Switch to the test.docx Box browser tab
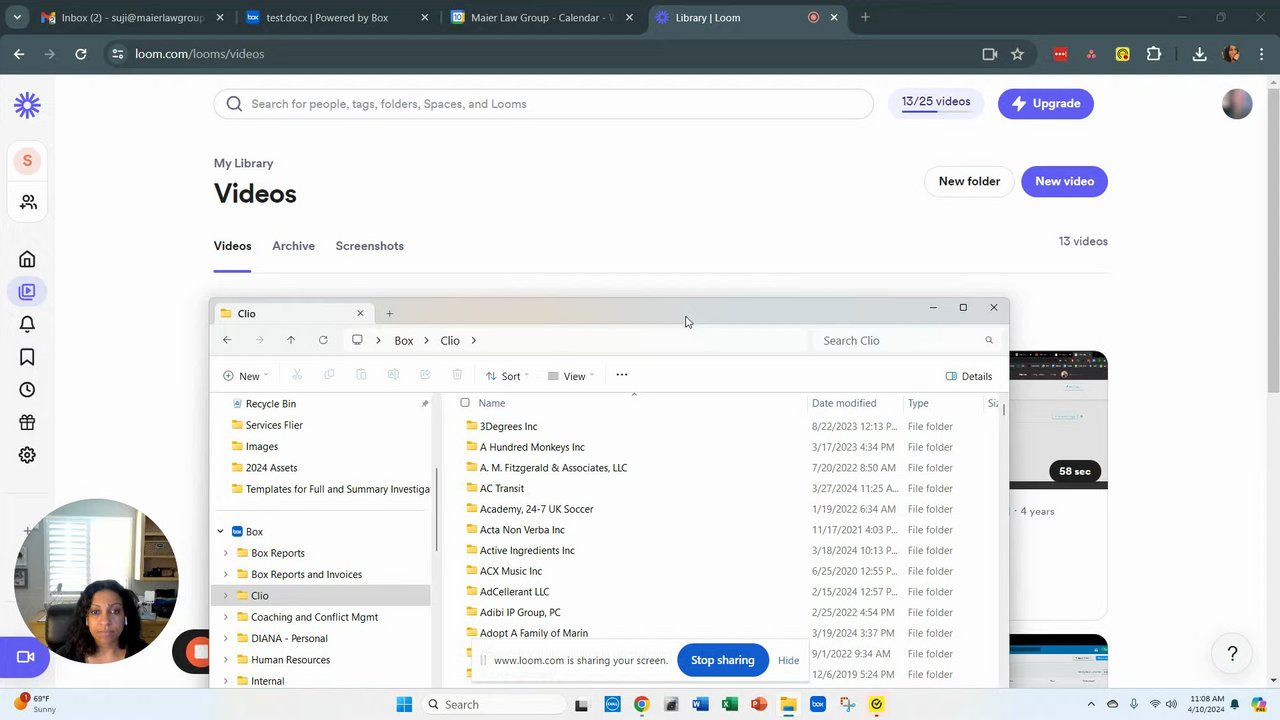1280x720 pixels. (337, 17)
